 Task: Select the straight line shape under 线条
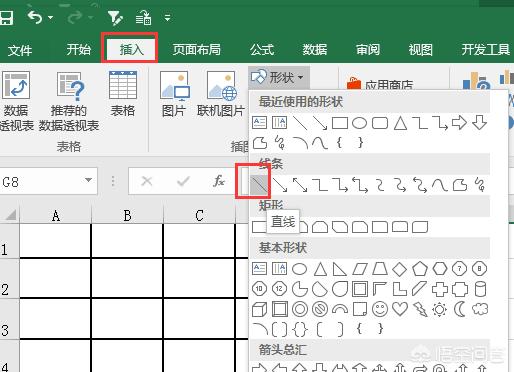click(259, 184)
